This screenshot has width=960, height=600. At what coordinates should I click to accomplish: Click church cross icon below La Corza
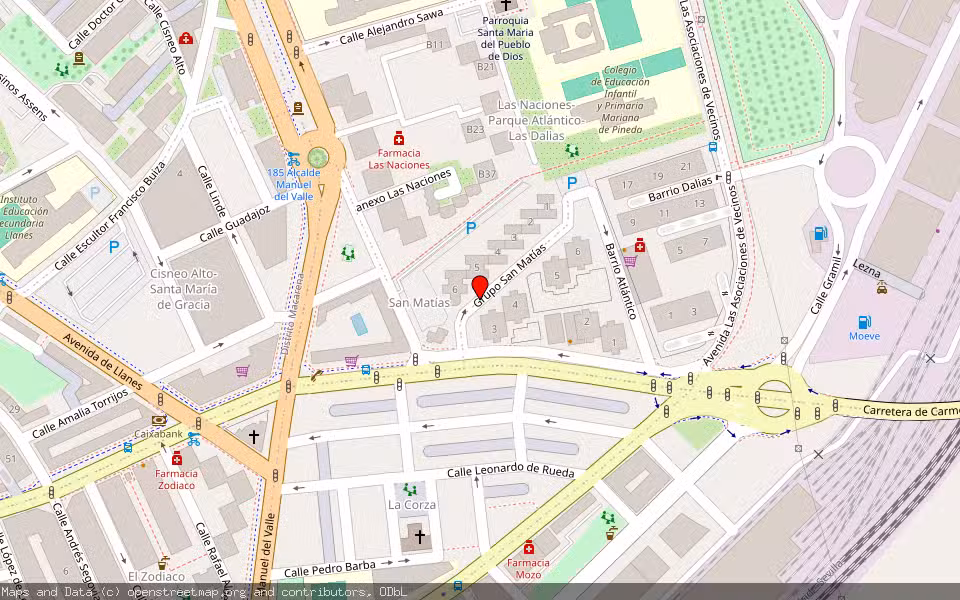pos(420,537)
